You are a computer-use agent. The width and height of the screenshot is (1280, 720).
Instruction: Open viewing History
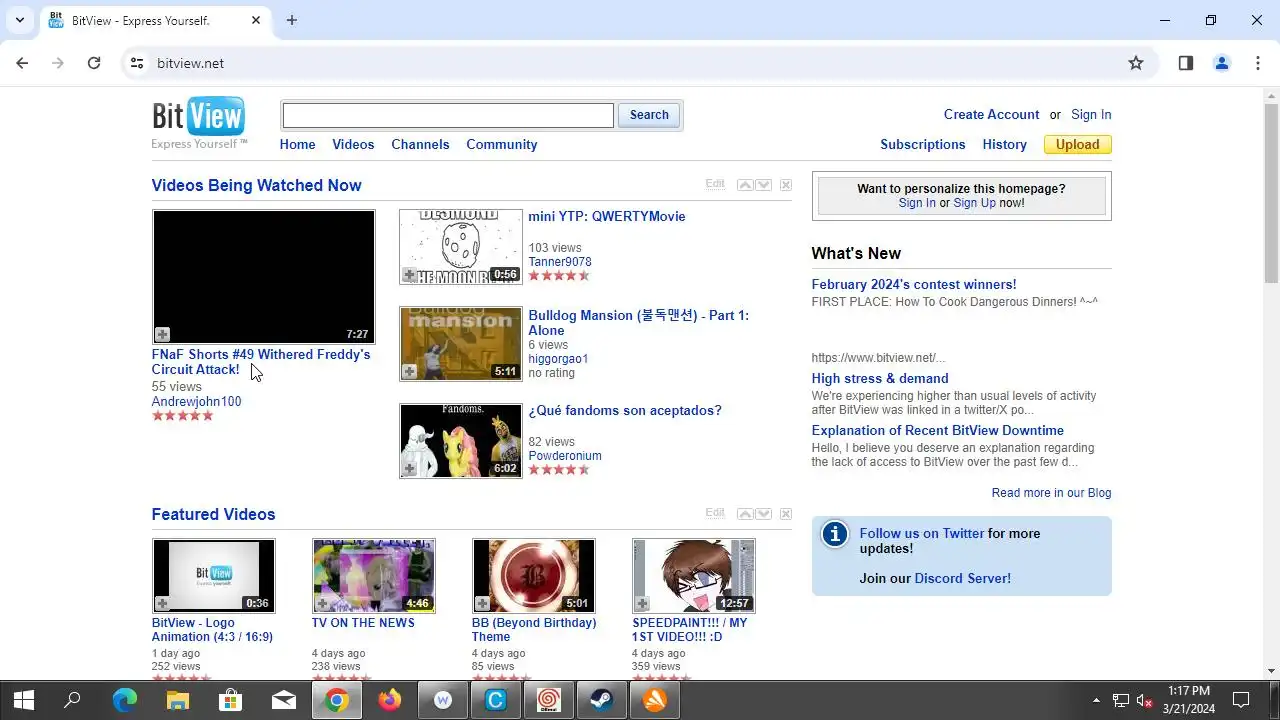[1004, 145]
